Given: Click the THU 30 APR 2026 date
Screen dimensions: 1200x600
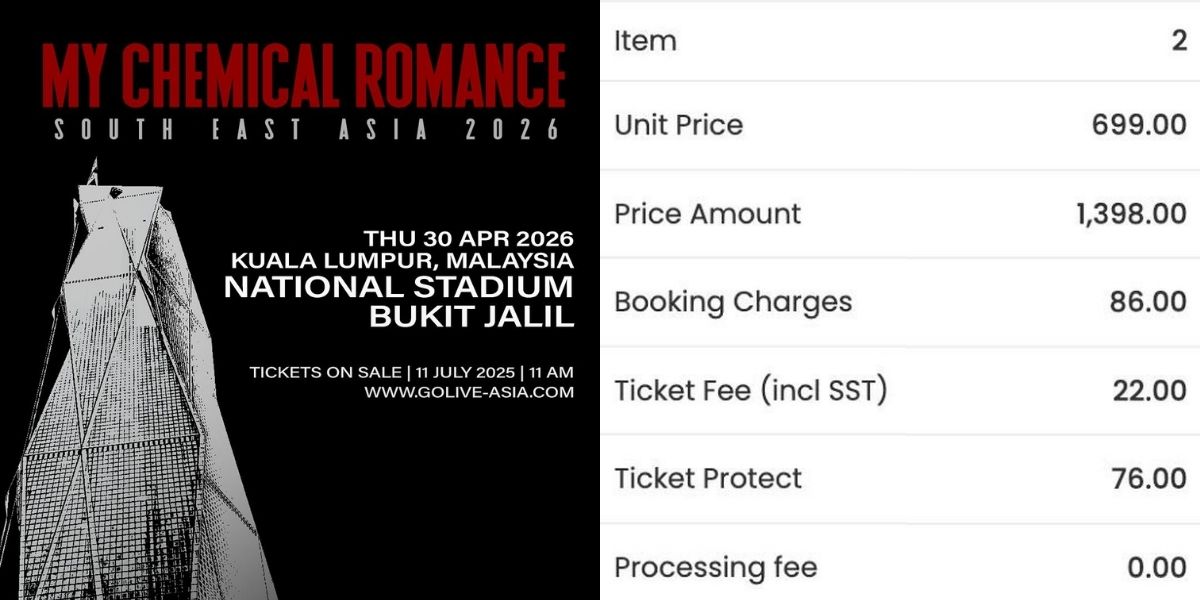Looking at the screenshot, I should coord(469,238).
